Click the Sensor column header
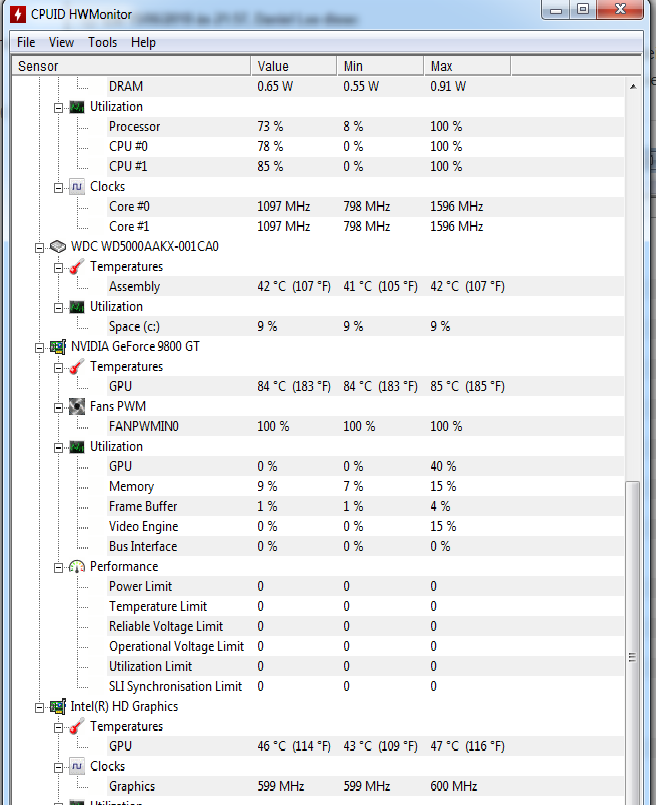 pyautogui.click(x=131, y=66)
